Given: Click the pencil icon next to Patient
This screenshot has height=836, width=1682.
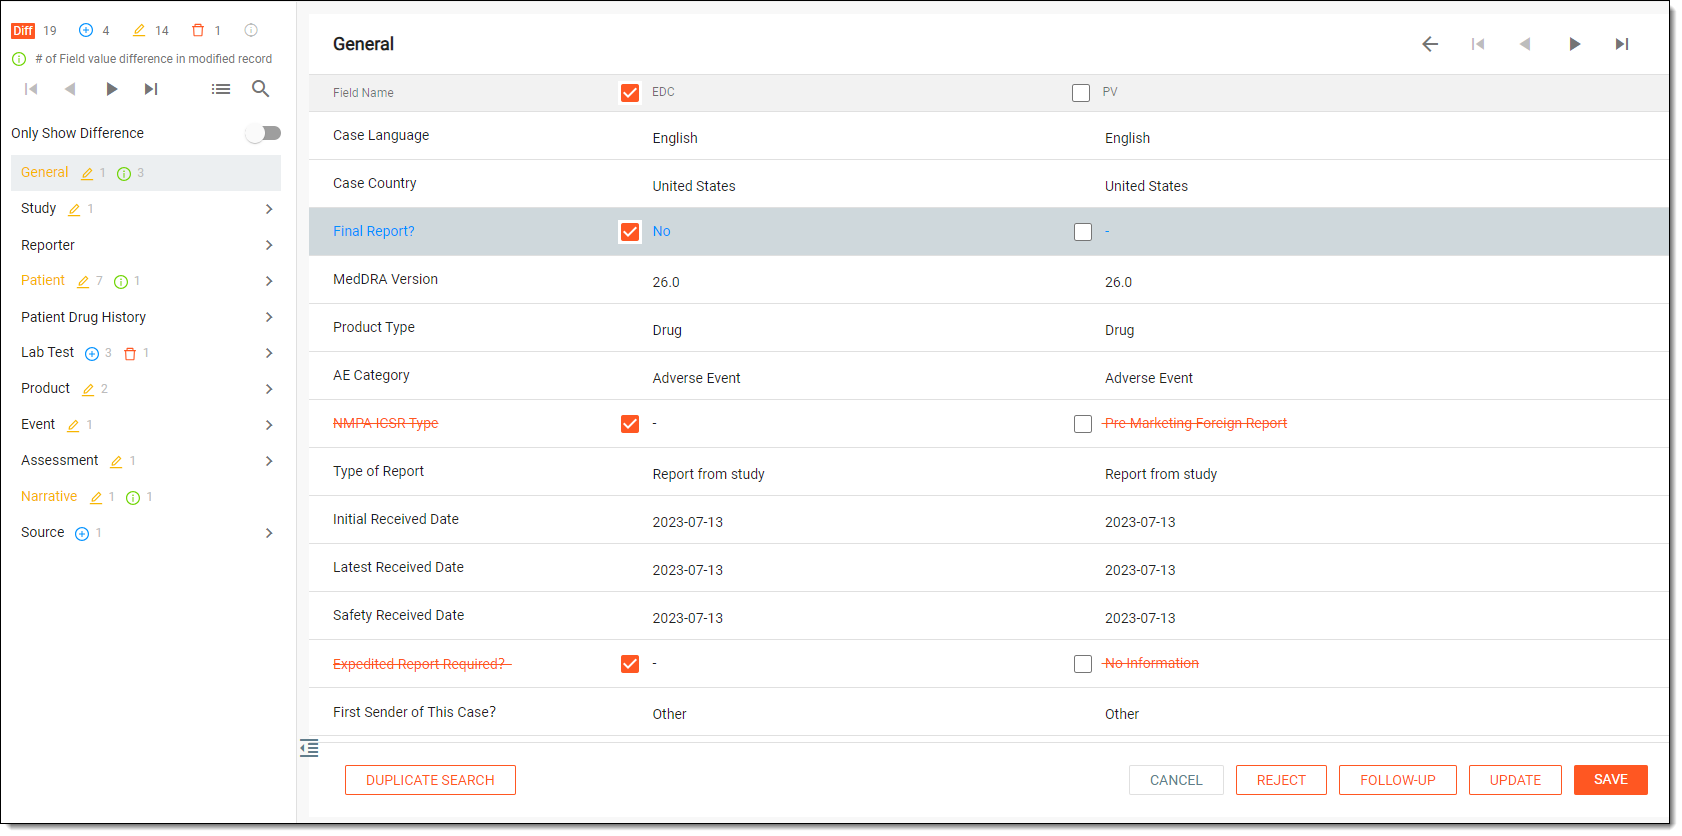Looking at the screenshot, I should [83, 282].
